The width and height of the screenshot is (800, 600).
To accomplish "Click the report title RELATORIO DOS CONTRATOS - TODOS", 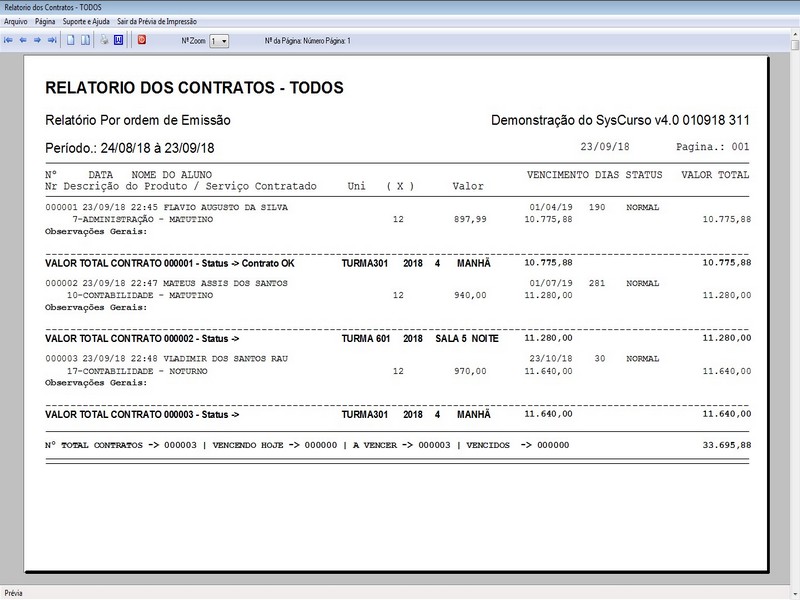I will (x=194, y=88).
